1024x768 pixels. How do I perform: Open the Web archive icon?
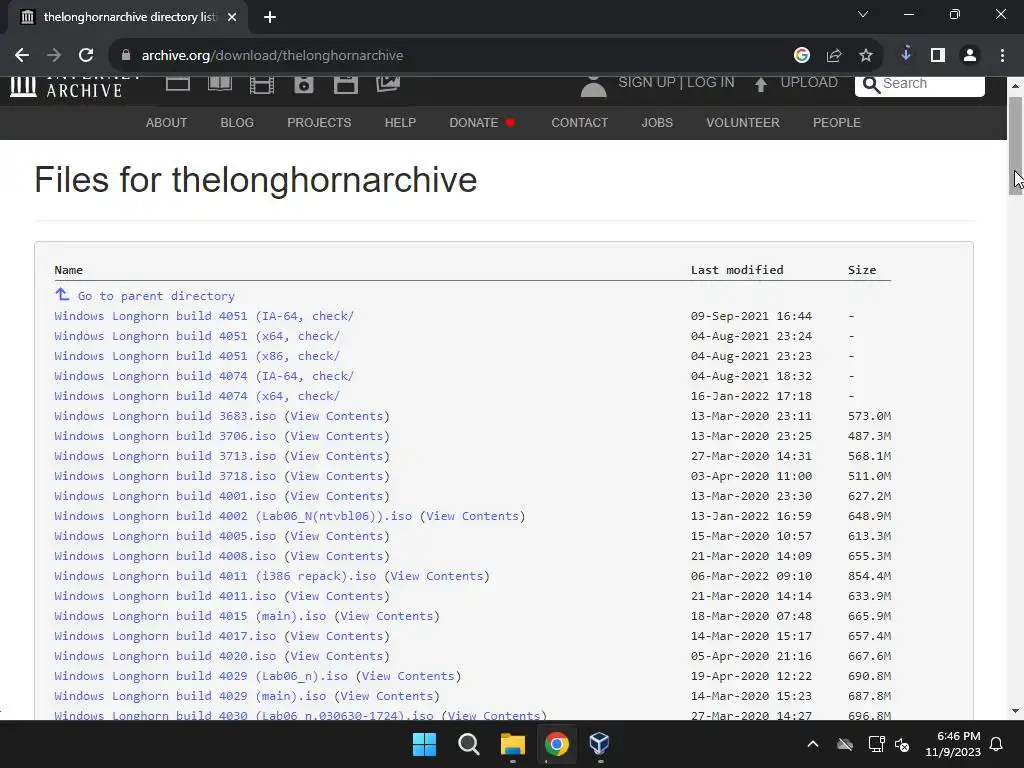[178, 84]
